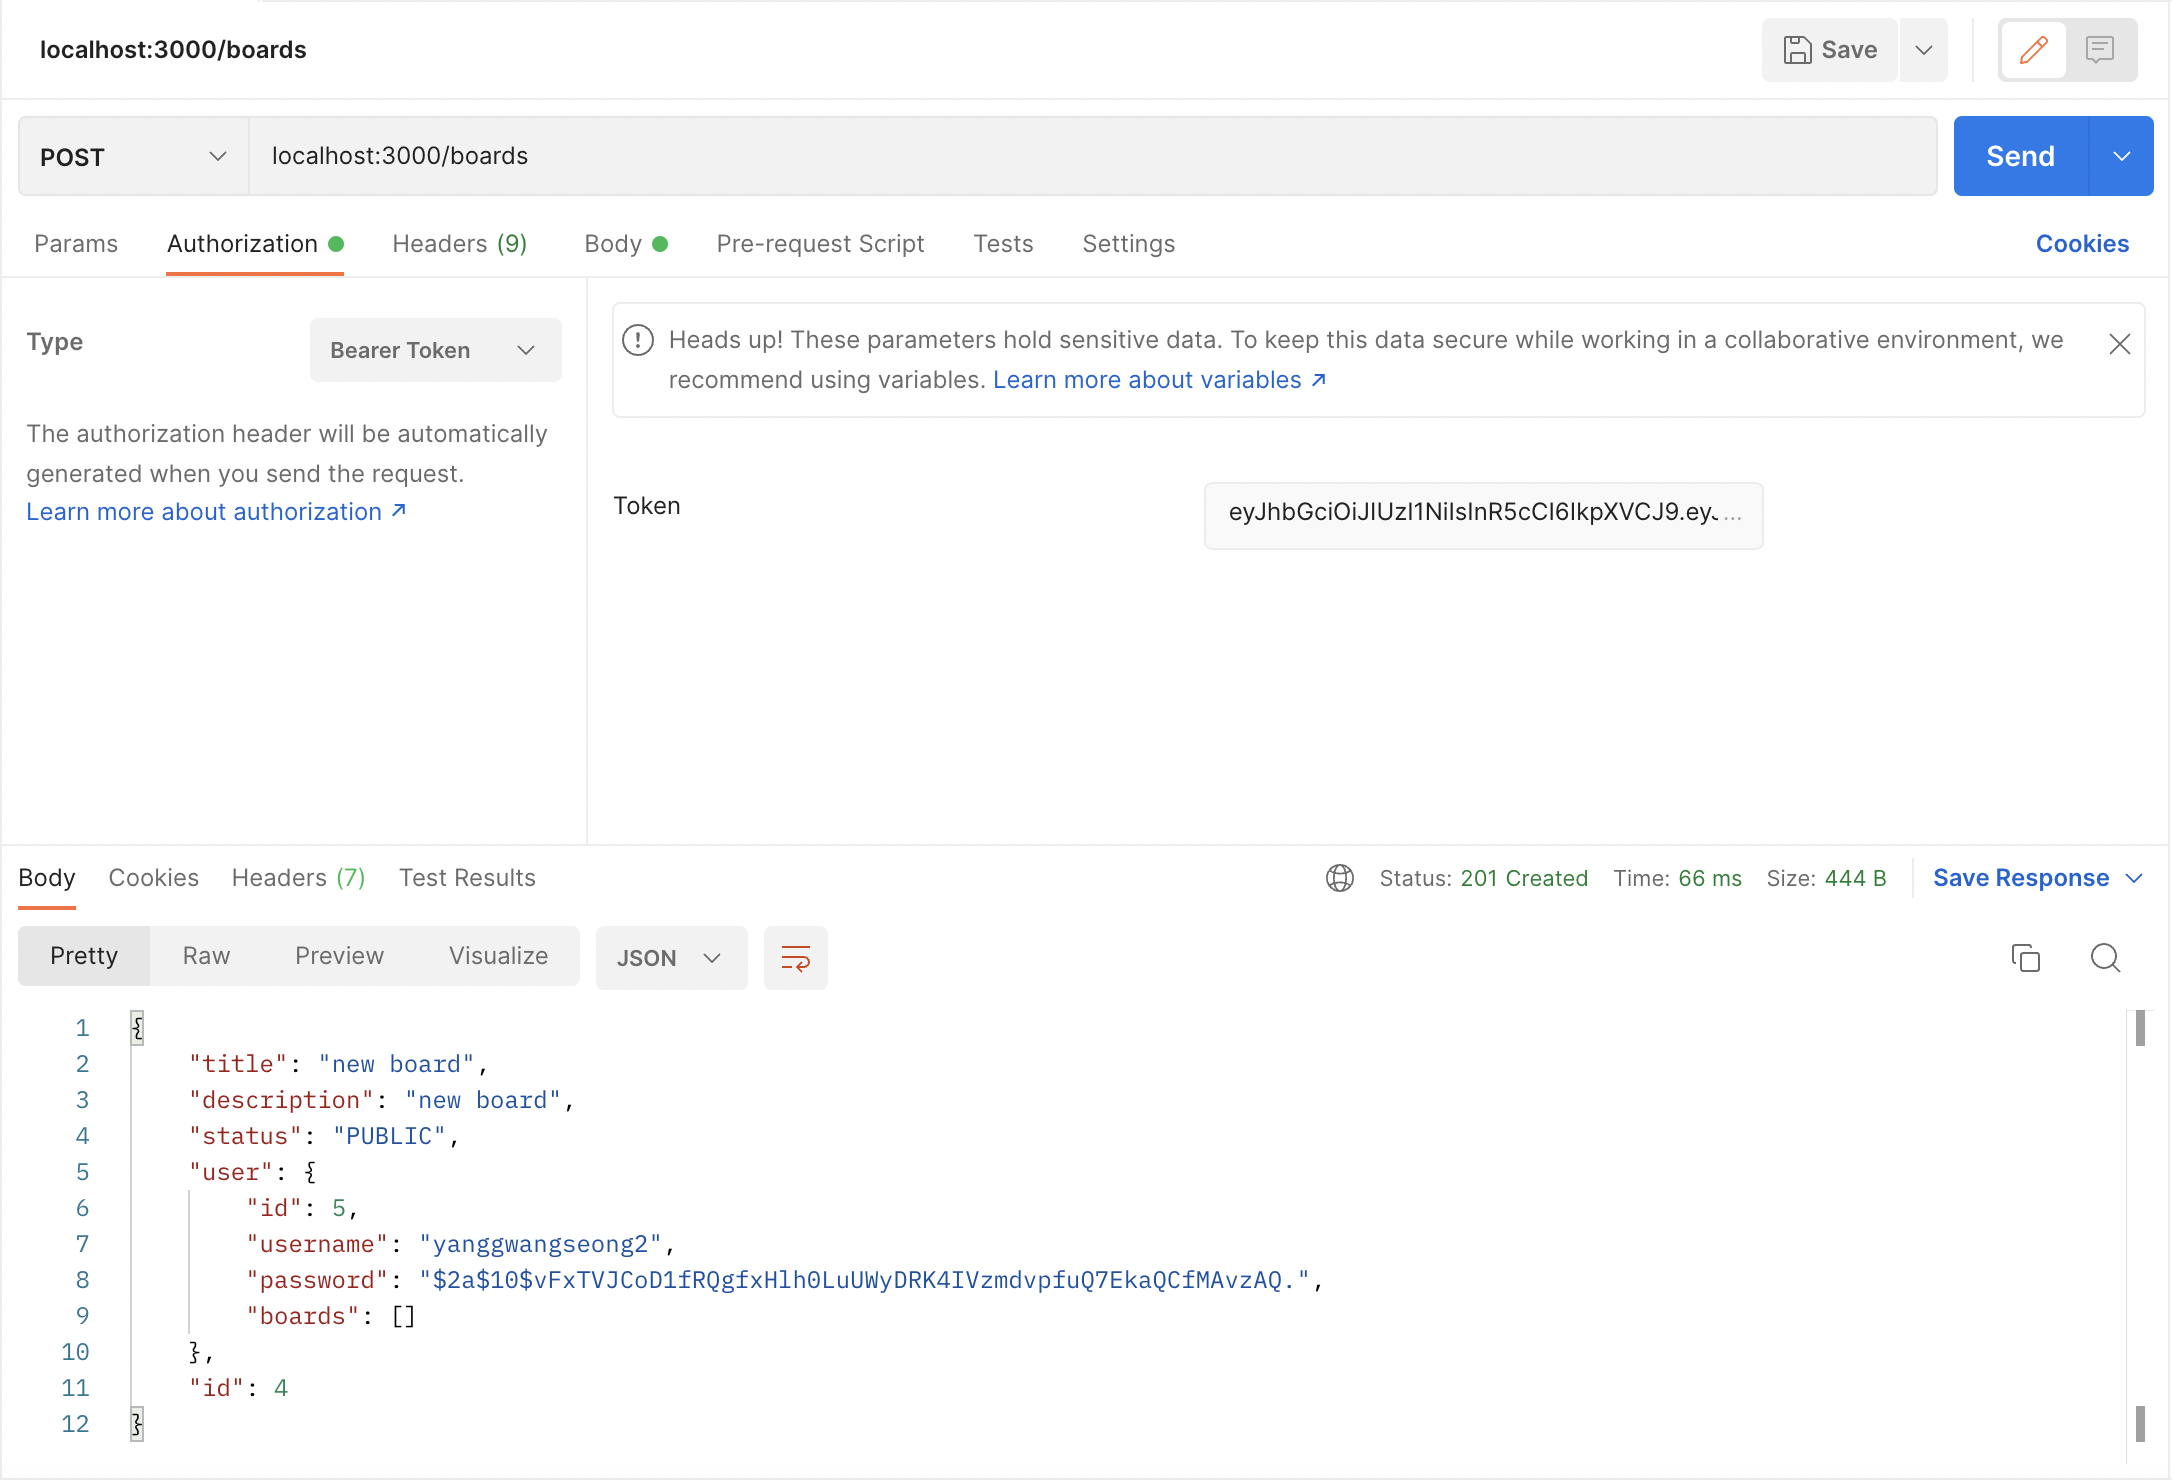Open the comments icon panel
The image size is (2172, 1480).
coord(2099,50)
